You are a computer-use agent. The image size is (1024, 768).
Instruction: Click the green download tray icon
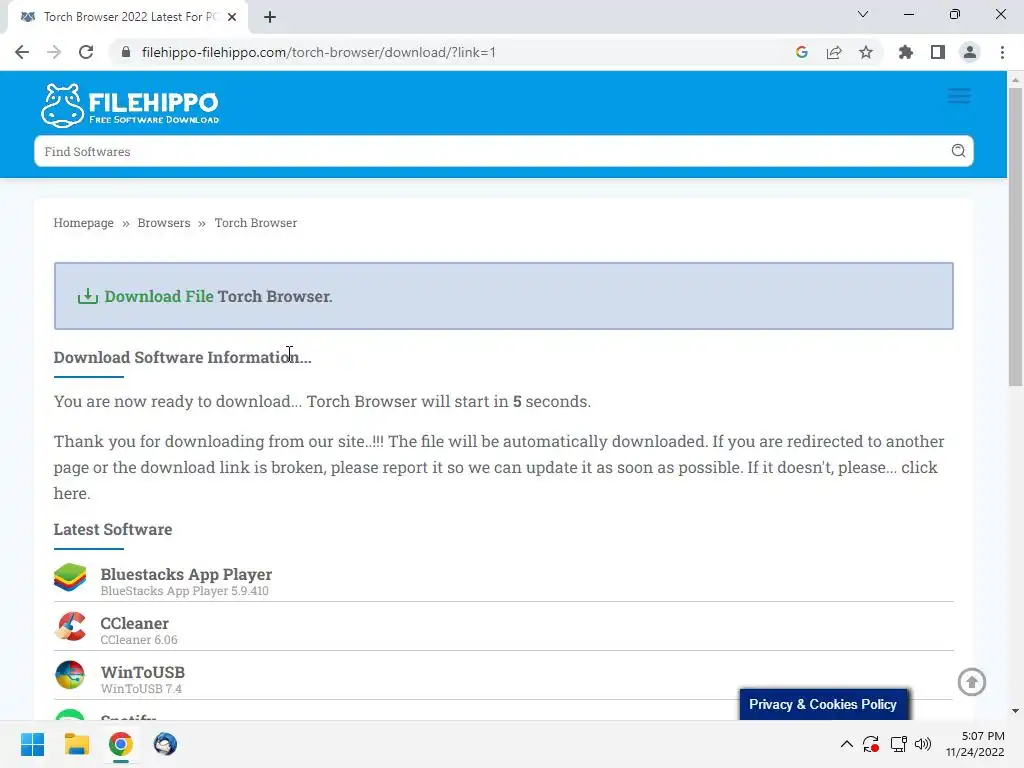tap(88, 296)
